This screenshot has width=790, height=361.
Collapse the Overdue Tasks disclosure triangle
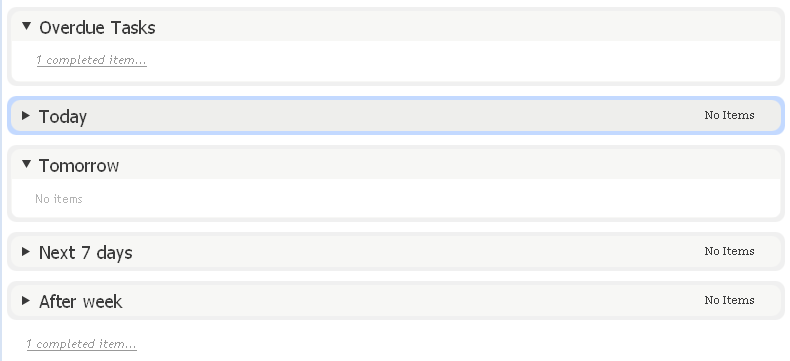[x=27, y=26]
